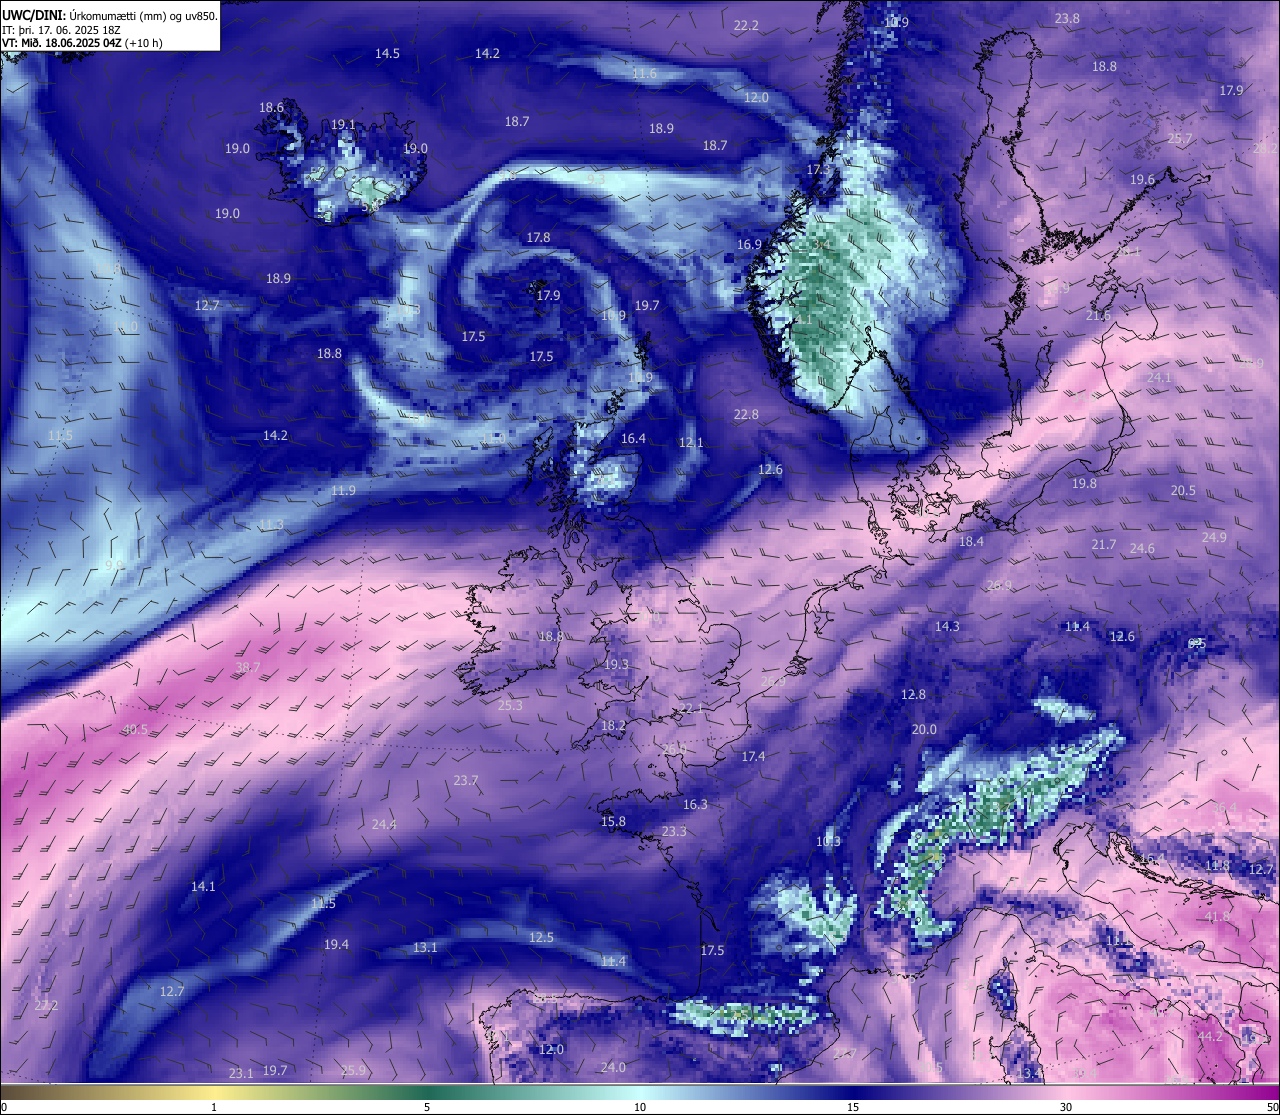1280x1115 pixels.
Task: Click the color scale label '5'
Action: pos(427,1107)
